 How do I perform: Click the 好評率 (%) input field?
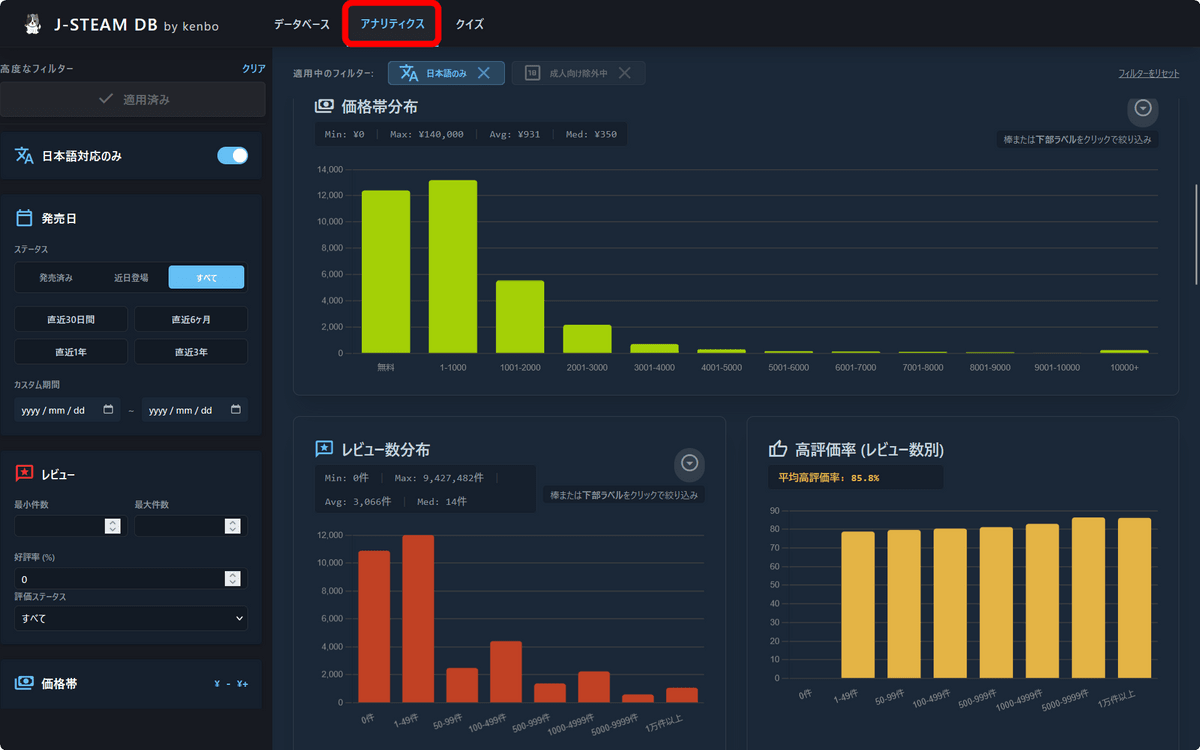coord(120,579)
